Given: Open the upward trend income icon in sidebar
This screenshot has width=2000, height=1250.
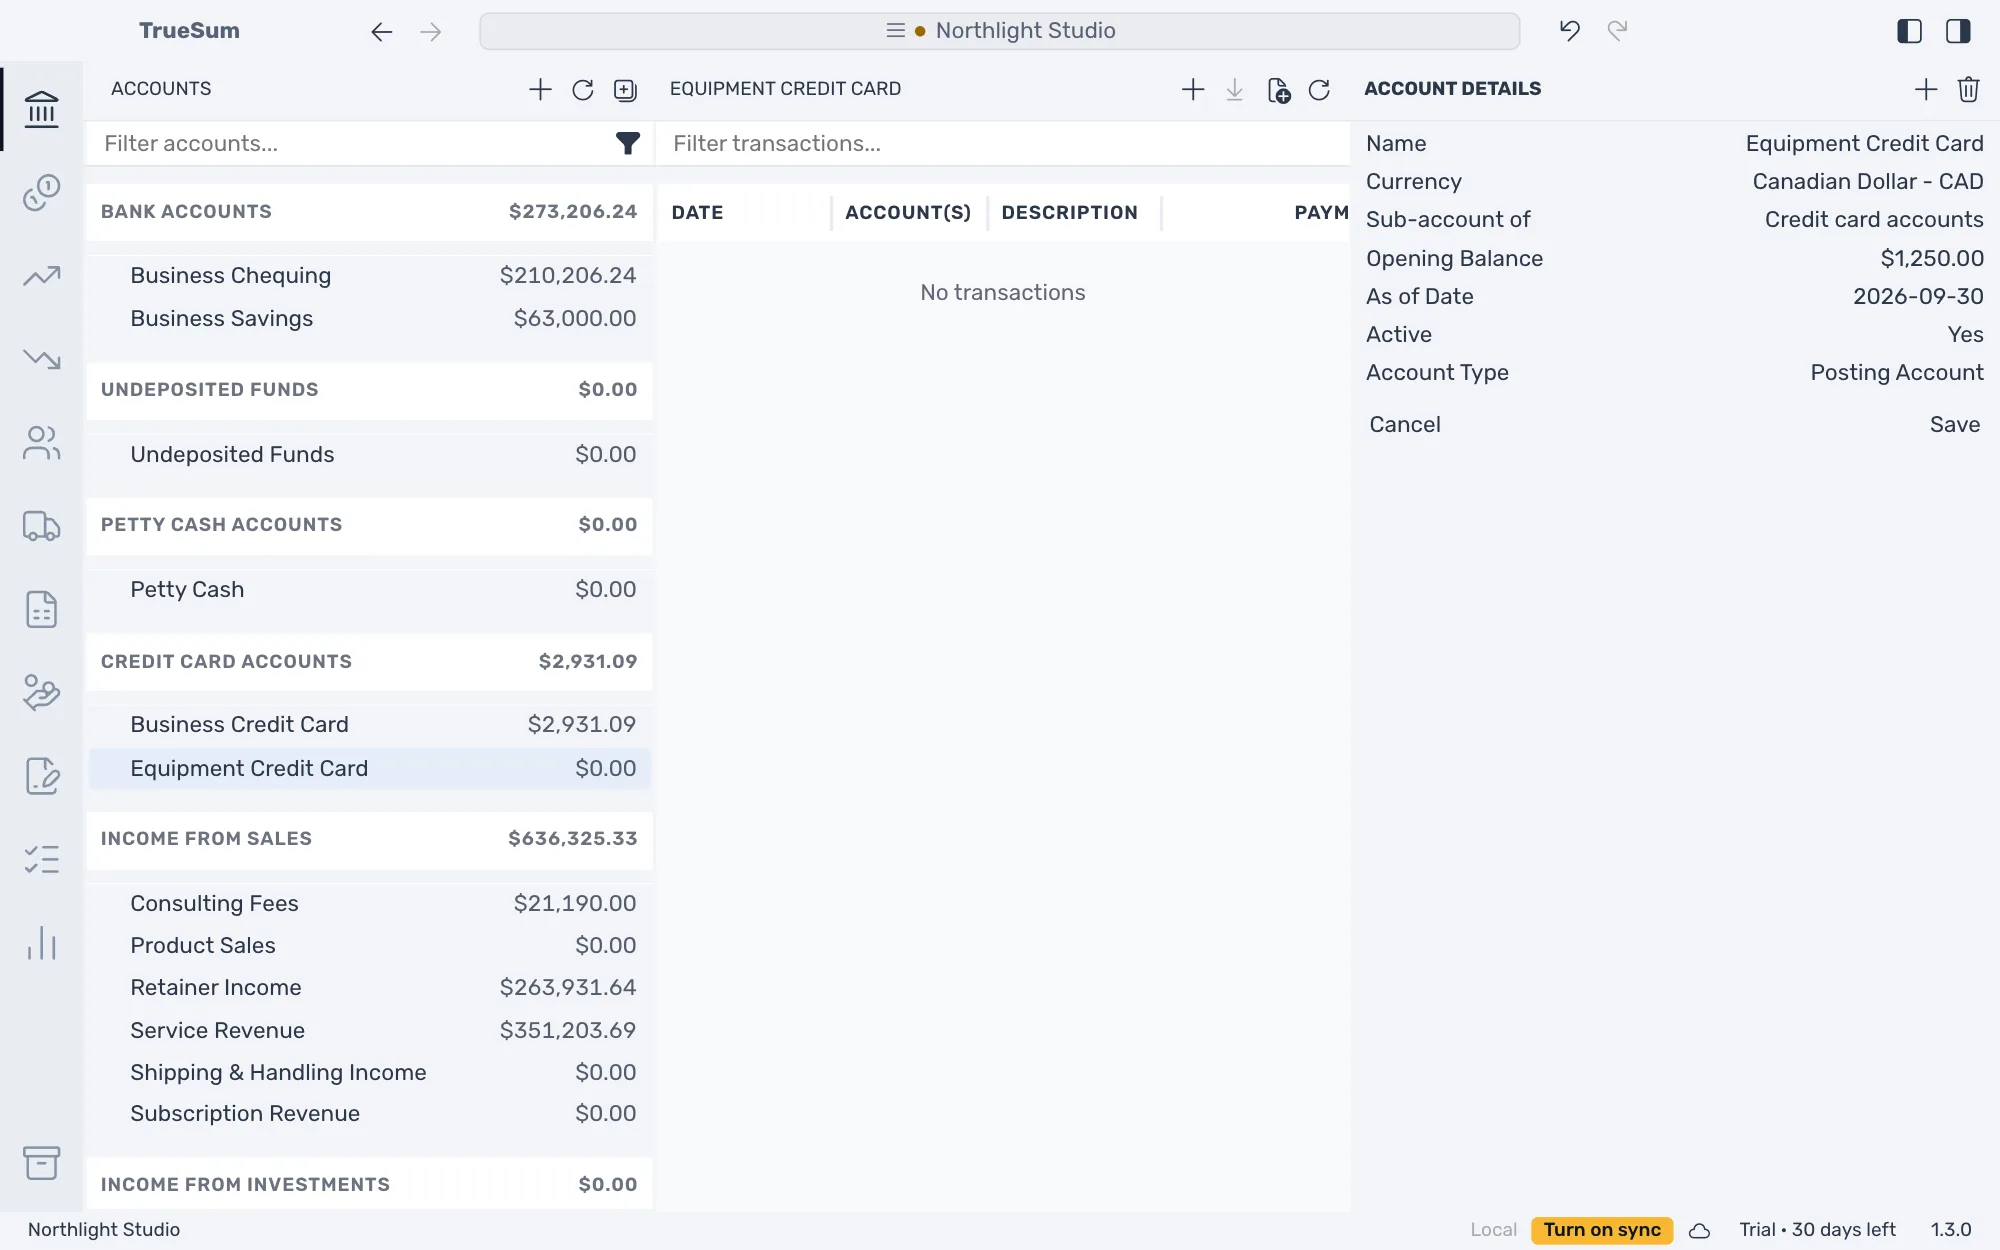Looking at the screenshot, I should coord(41,276).
